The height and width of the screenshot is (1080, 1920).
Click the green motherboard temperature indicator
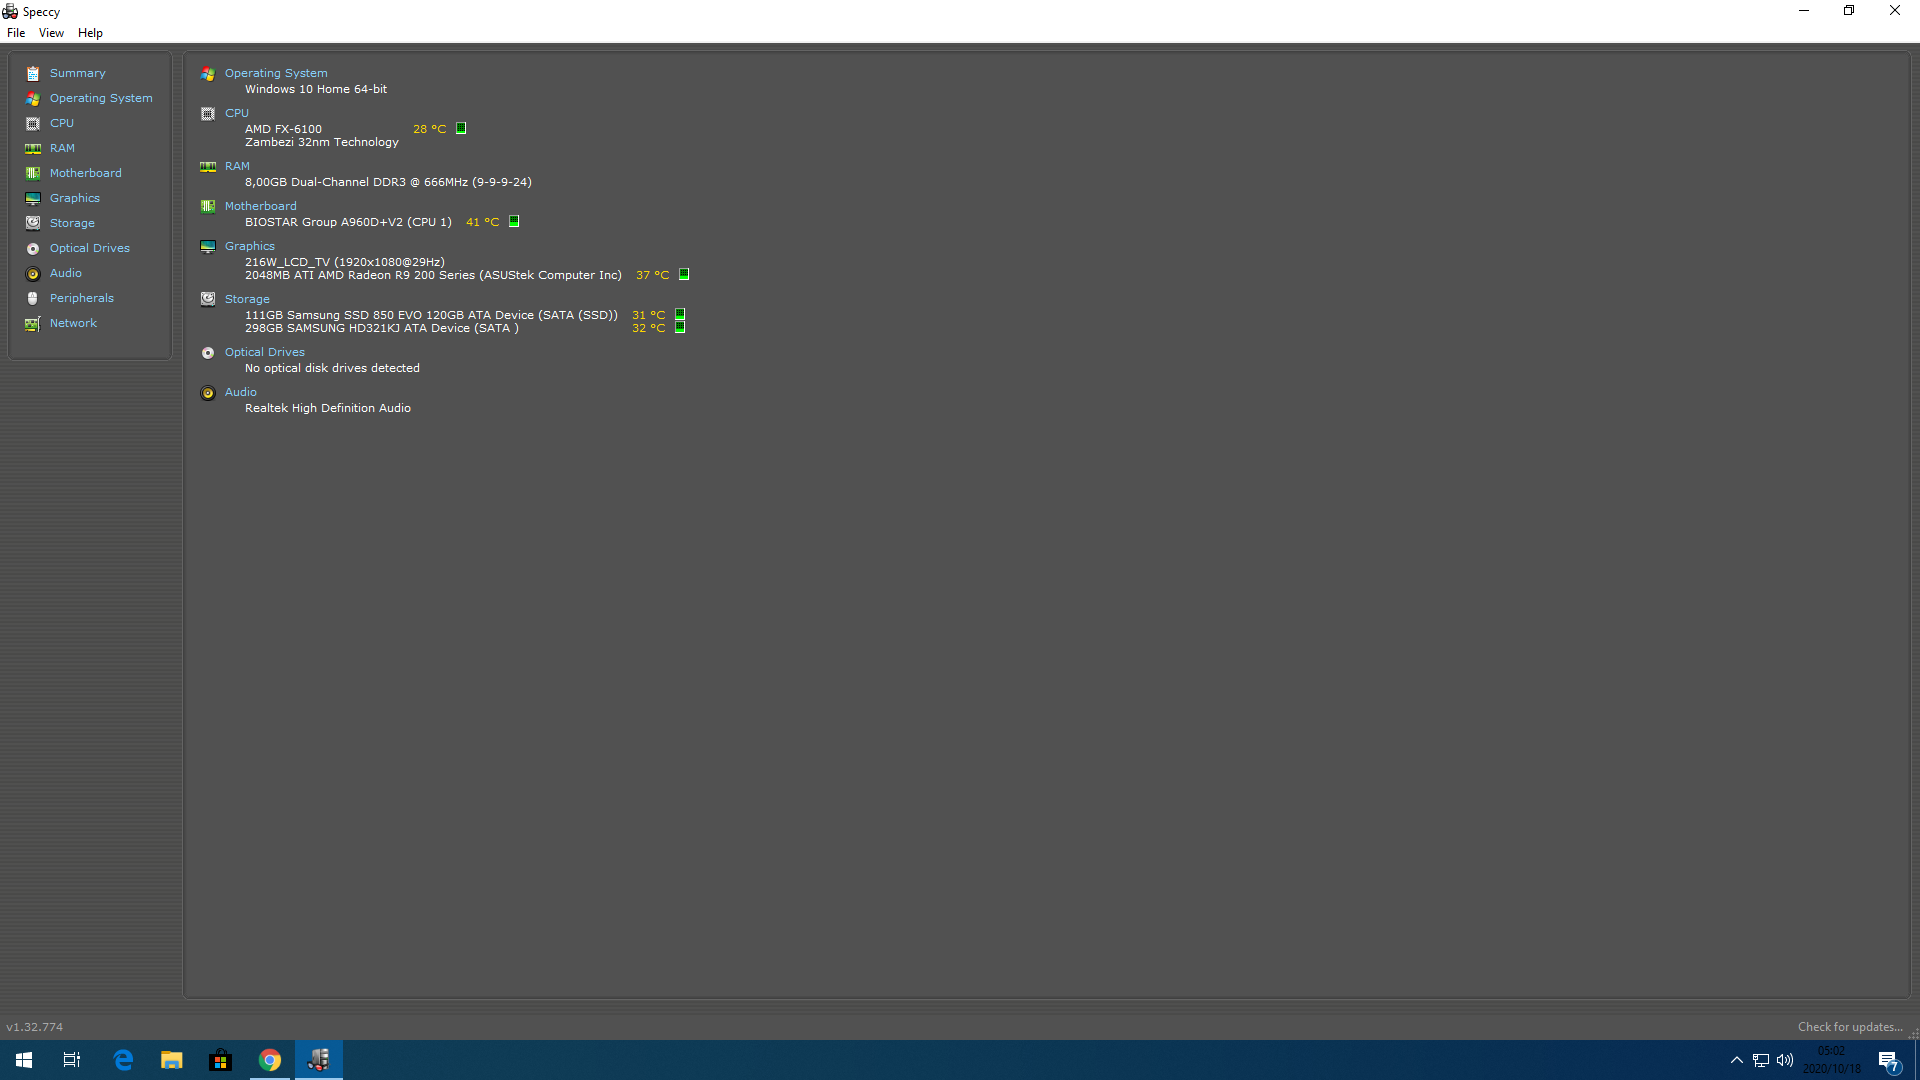514,221
